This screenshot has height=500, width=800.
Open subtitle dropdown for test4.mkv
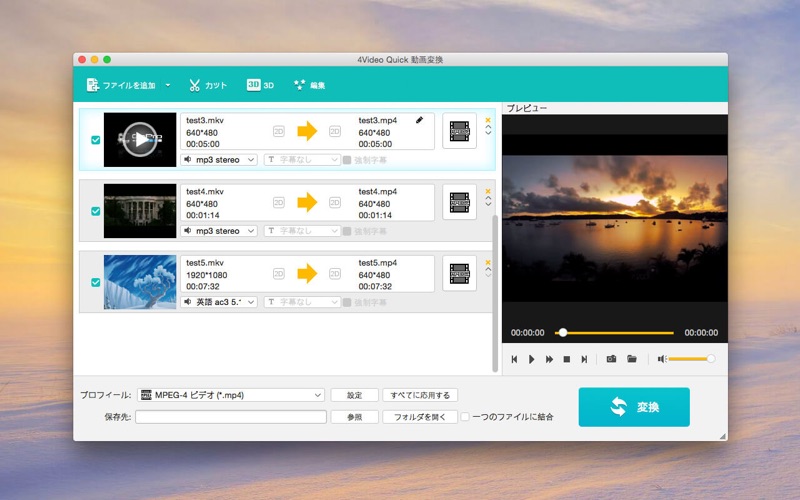point(302,231)
